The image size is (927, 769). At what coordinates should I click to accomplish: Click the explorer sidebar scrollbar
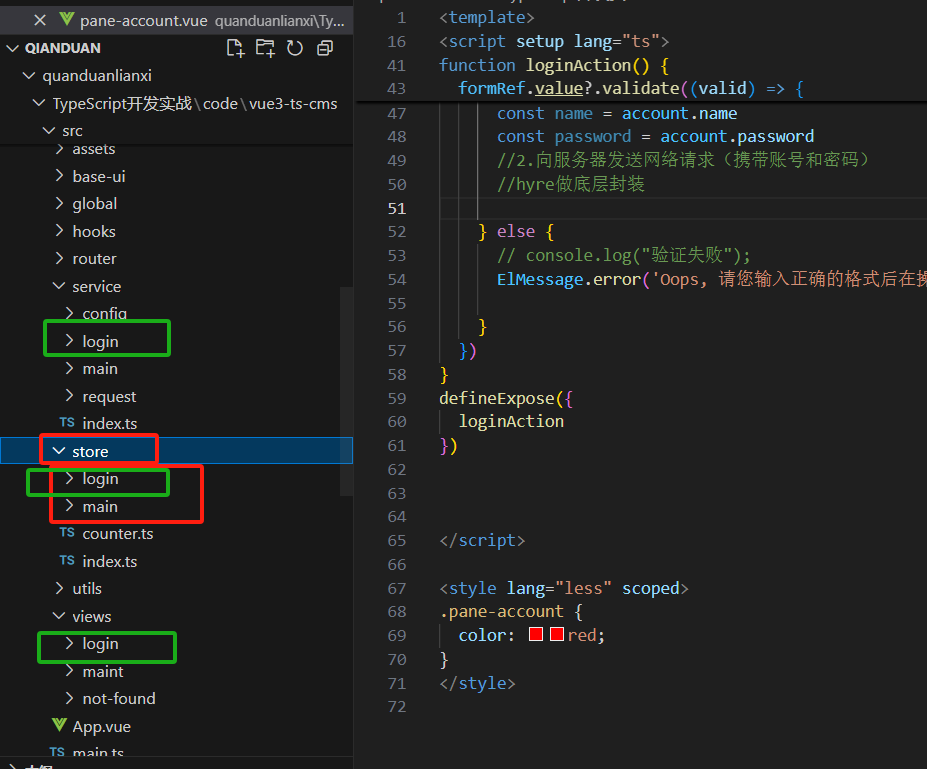(x=346, y=391)
